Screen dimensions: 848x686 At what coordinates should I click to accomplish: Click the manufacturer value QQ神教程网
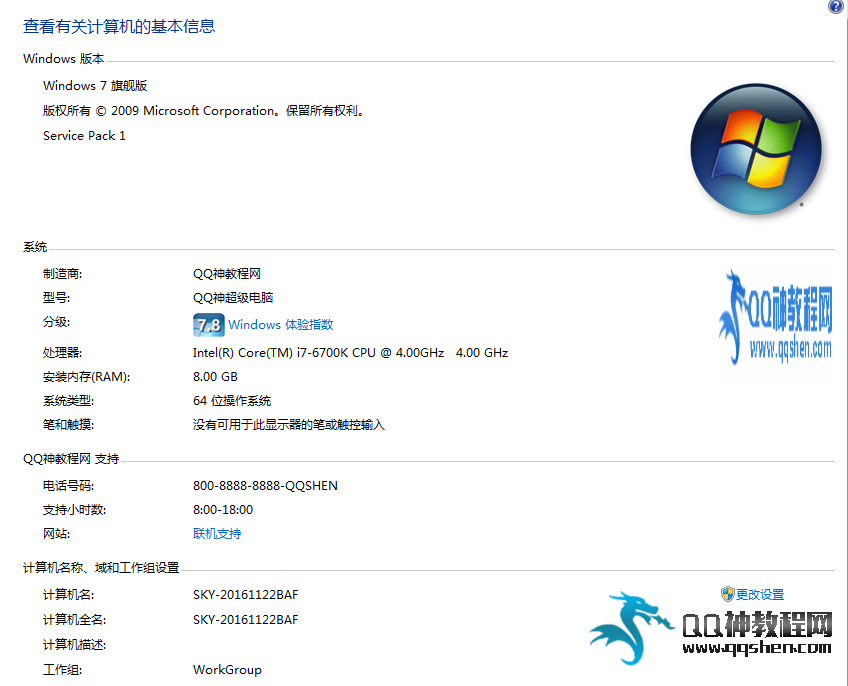click(227, 274)
